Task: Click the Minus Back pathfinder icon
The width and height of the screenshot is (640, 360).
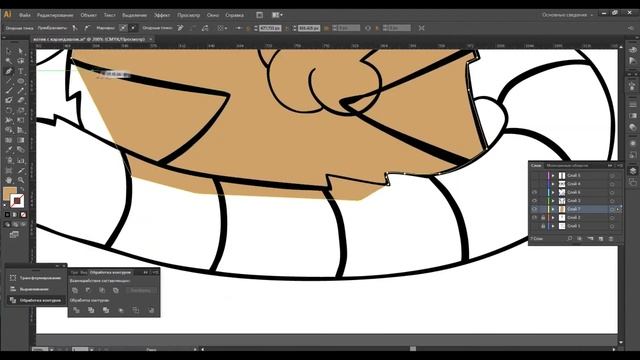Action: [151, 310]
